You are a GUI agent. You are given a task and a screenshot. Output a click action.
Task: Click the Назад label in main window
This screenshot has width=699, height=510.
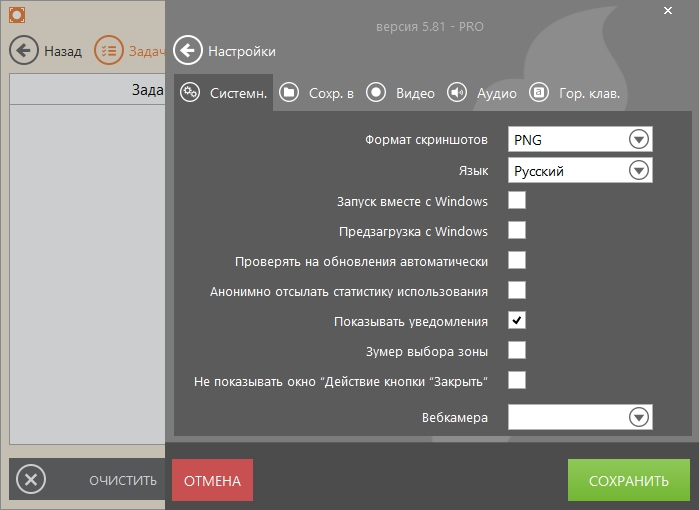click(63, 51)
